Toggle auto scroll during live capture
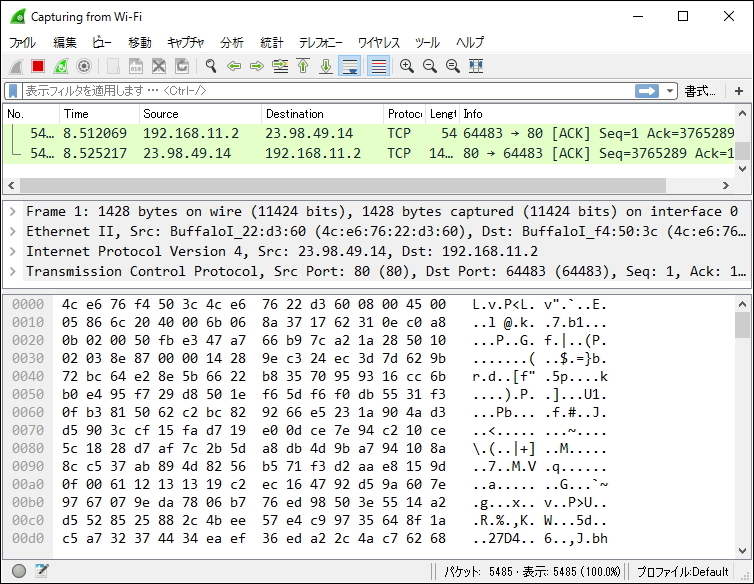This screenshot has height=584, width=754. pyautogui.click(x=350, y=66)
